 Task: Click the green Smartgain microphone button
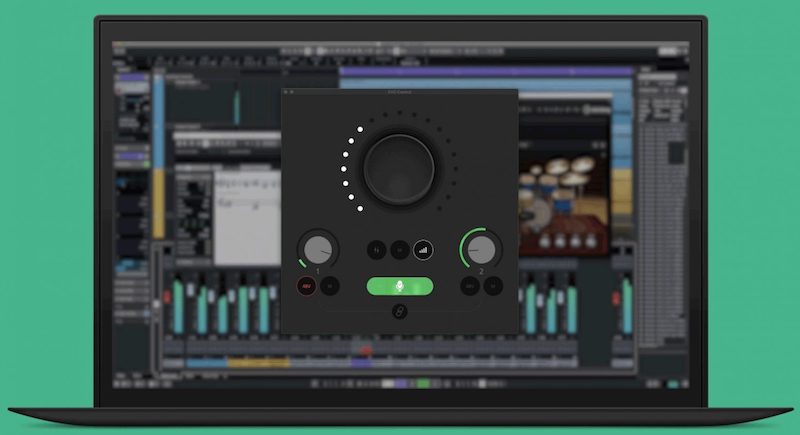[399, 286]
